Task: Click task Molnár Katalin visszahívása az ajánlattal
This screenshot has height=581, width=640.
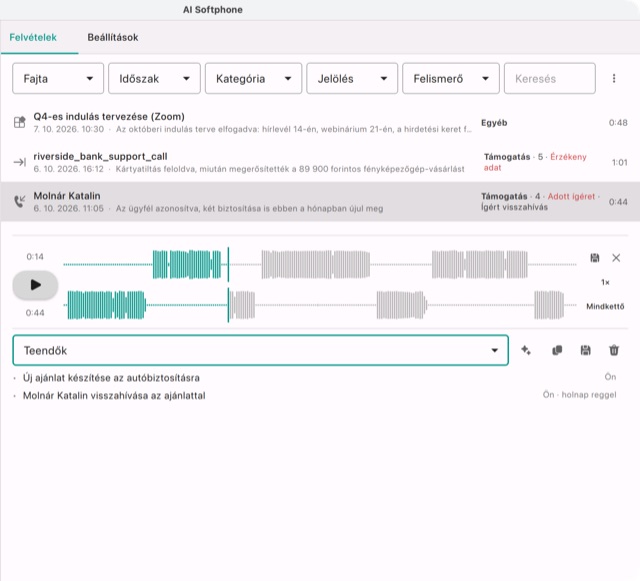Action: [x=114, y=396]
